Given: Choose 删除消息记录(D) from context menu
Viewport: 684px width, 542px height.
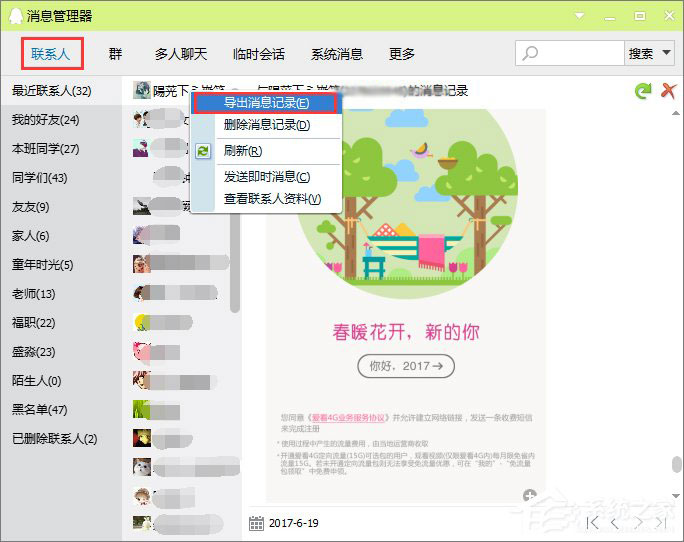Looking at the screenshot, I should (x=266, y=125).
